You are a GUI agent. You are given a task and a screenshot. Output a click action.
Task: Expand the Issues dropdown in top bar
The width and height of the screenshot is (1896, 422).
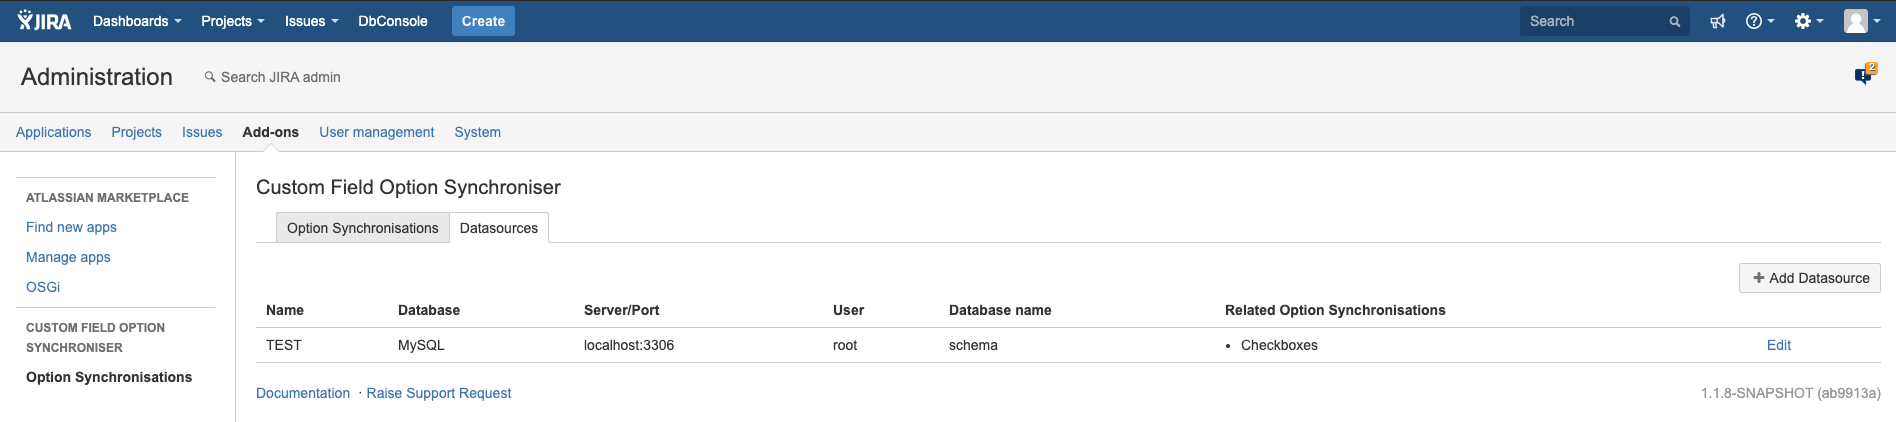(x=311, y=21)
